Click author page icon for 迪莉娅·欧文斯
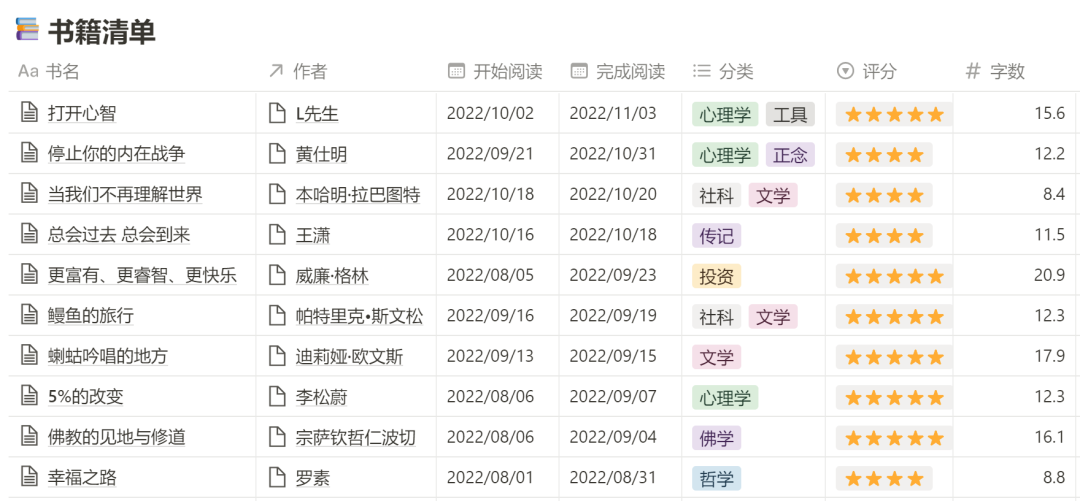The height and width of the screenshot is (501, 1080). [277, 356]
